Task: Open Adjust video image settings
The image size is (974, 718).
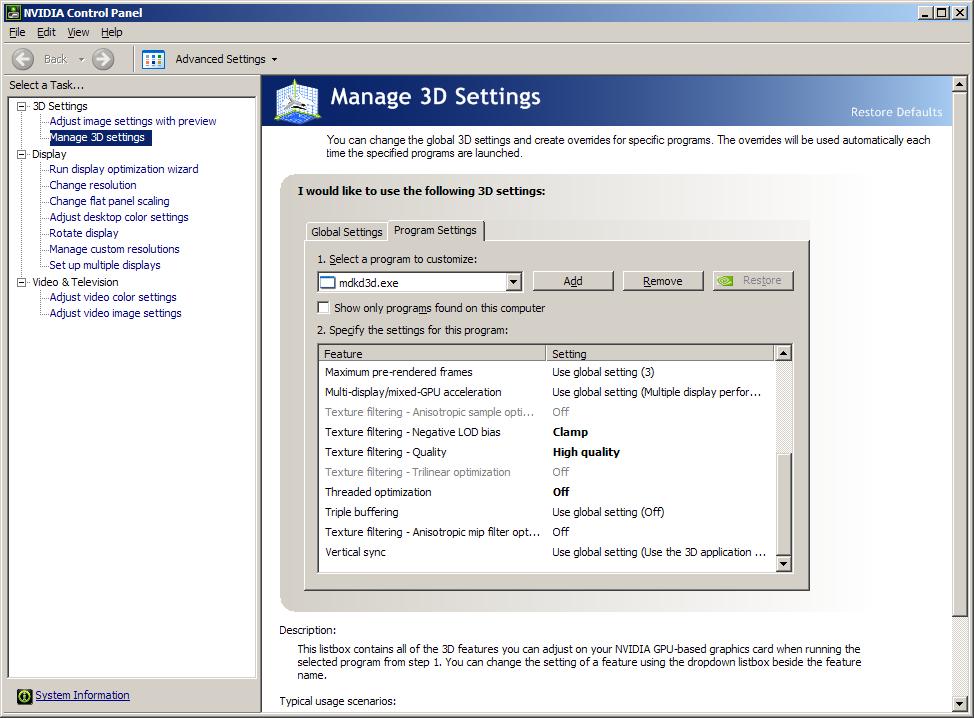Action: click(x=116, y=314)
